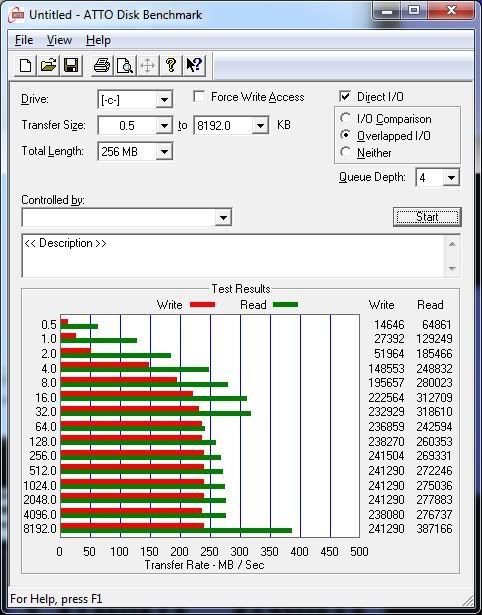Click read value 64861
Viewport: 482px width, 615px height.
[x=437, y=325]
